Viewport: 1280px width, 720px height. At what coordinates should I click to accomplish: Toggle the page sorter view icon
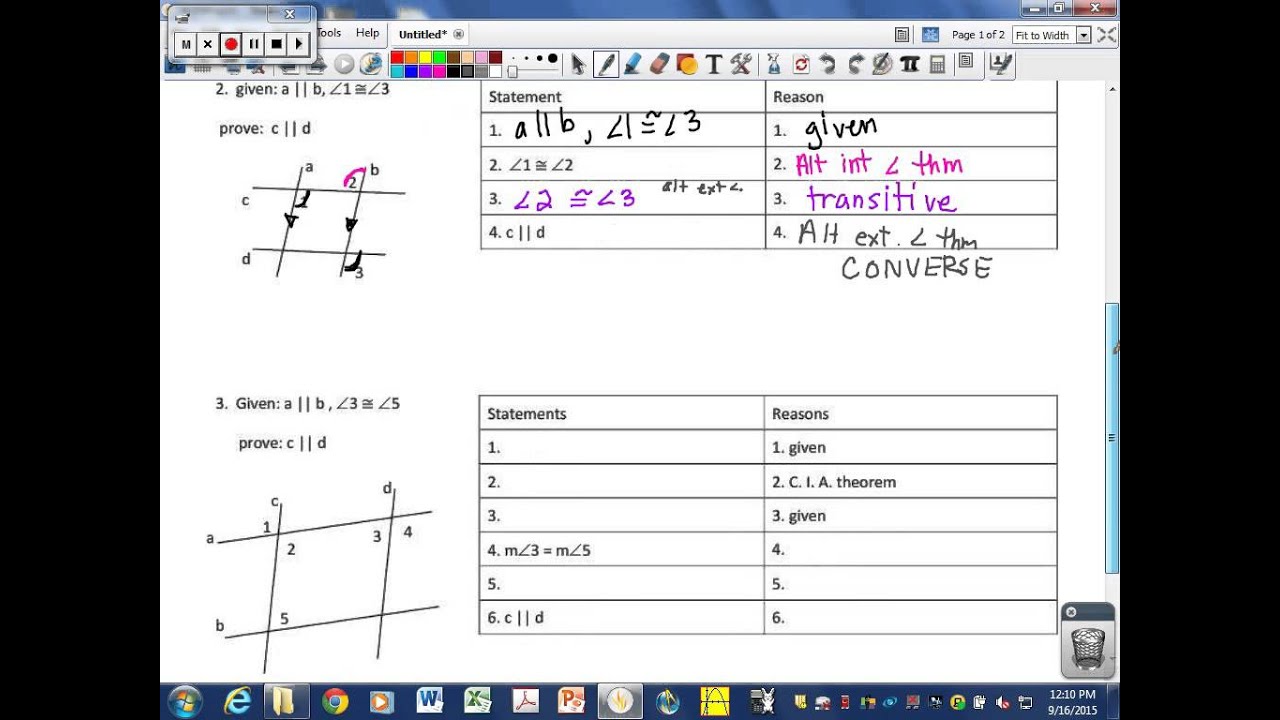coord(902,34)
